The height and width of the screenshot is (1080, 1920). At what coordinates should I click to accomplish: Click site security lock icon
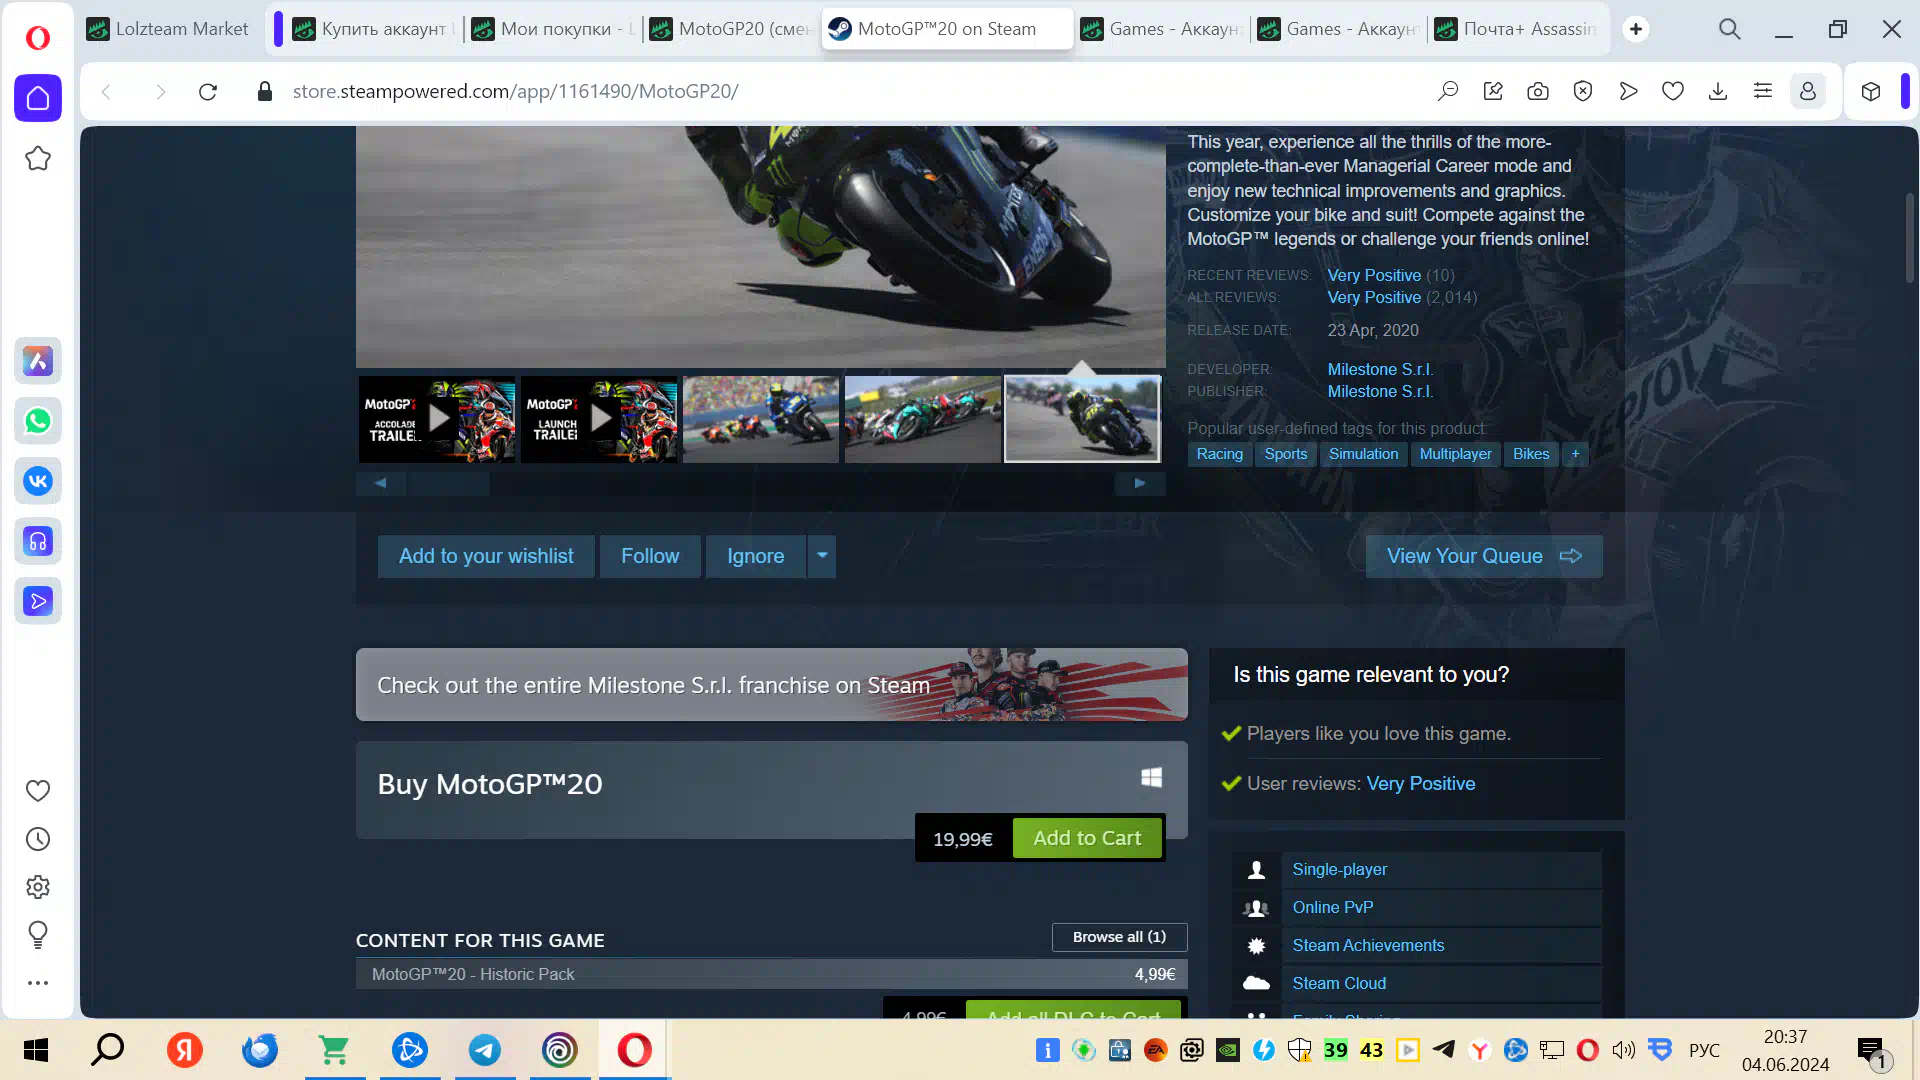(265, 92)
